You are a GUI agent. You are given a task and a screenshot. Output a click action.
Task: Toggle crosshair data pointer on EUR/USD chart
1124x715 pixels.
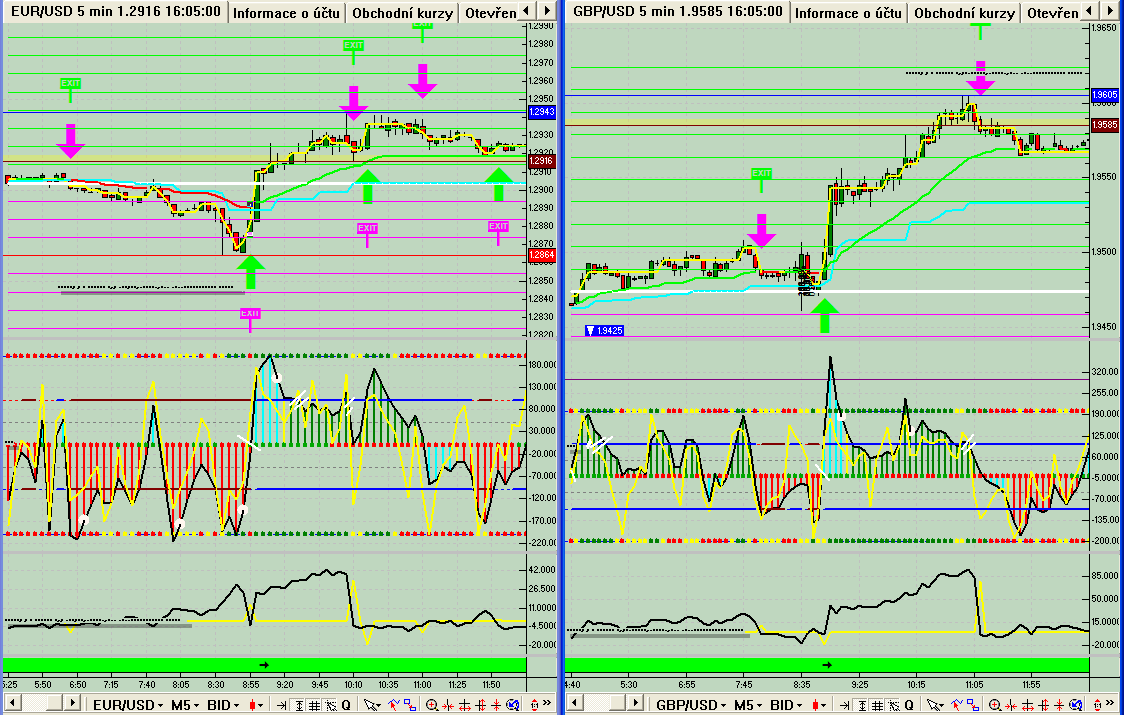(330, 705)
